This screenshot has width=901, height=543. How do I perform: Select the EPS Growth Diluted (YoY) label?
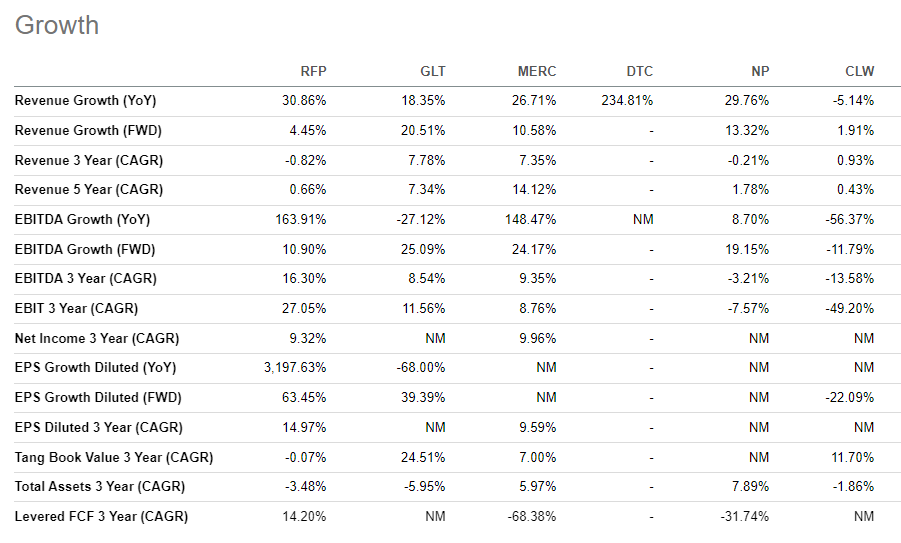pyautogui.click(x=95, y=368)
